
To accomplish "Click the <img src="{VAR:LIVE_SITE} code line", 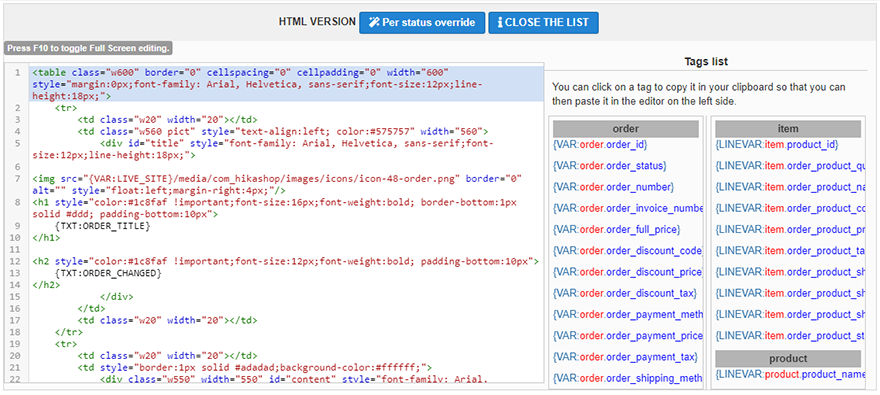I will (278, 185).
